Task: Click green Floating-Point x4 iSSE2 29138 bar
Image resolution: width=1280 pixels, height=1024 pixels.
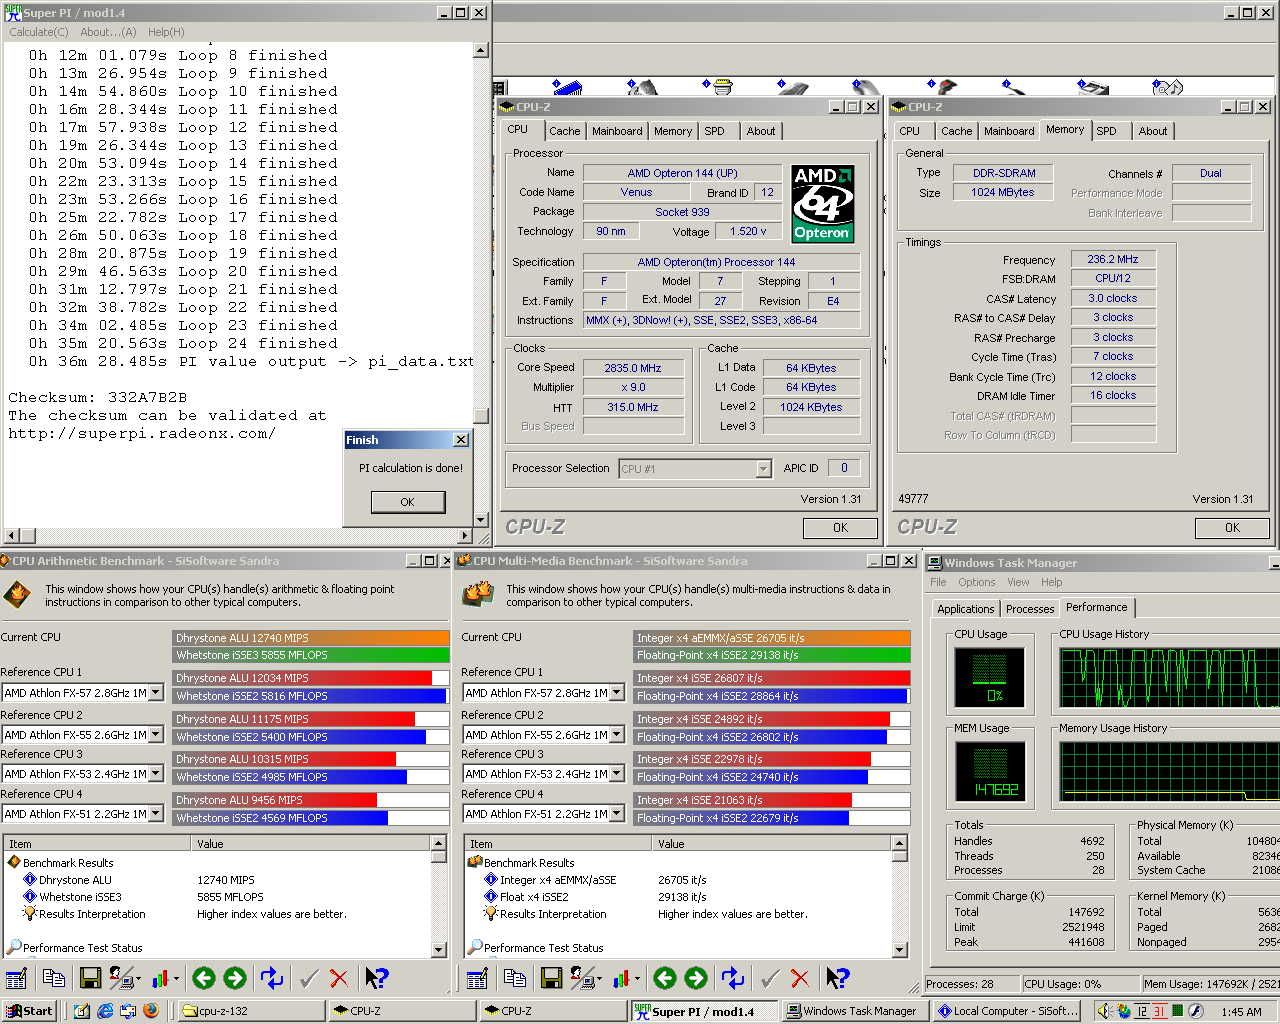Action: (772, 655)
